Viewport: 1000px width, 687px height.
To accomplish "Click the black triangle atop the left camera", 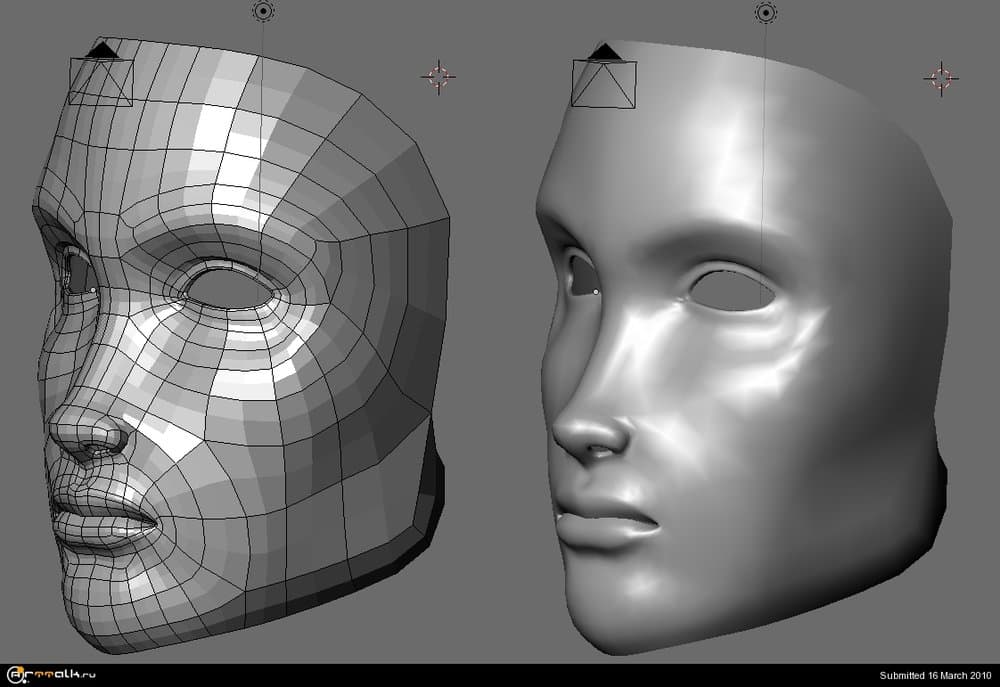I will click(x=100, y=49).
